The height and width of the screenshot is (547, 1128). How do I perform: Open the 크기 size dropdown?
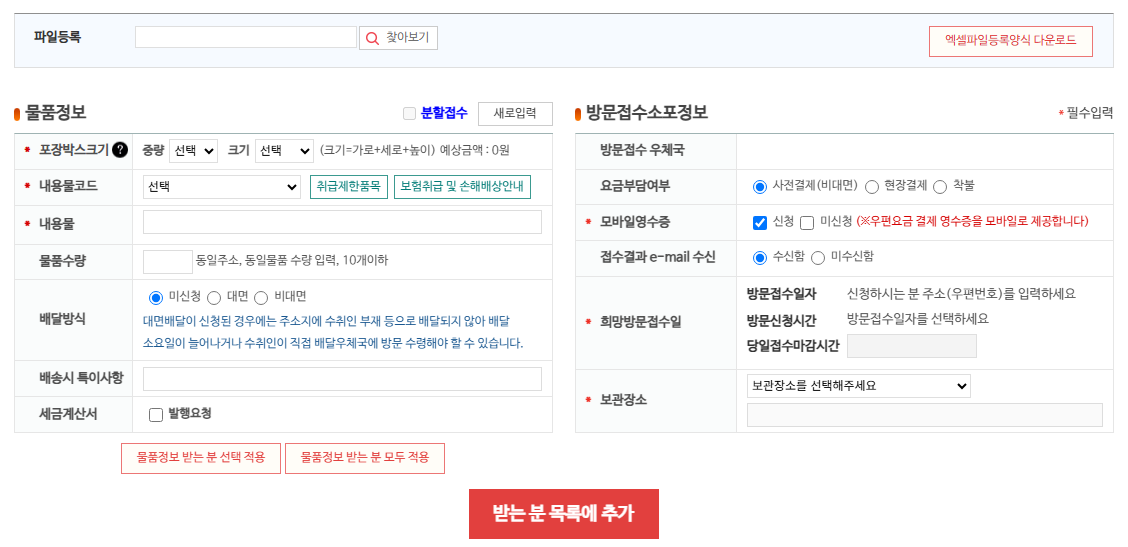284,151
